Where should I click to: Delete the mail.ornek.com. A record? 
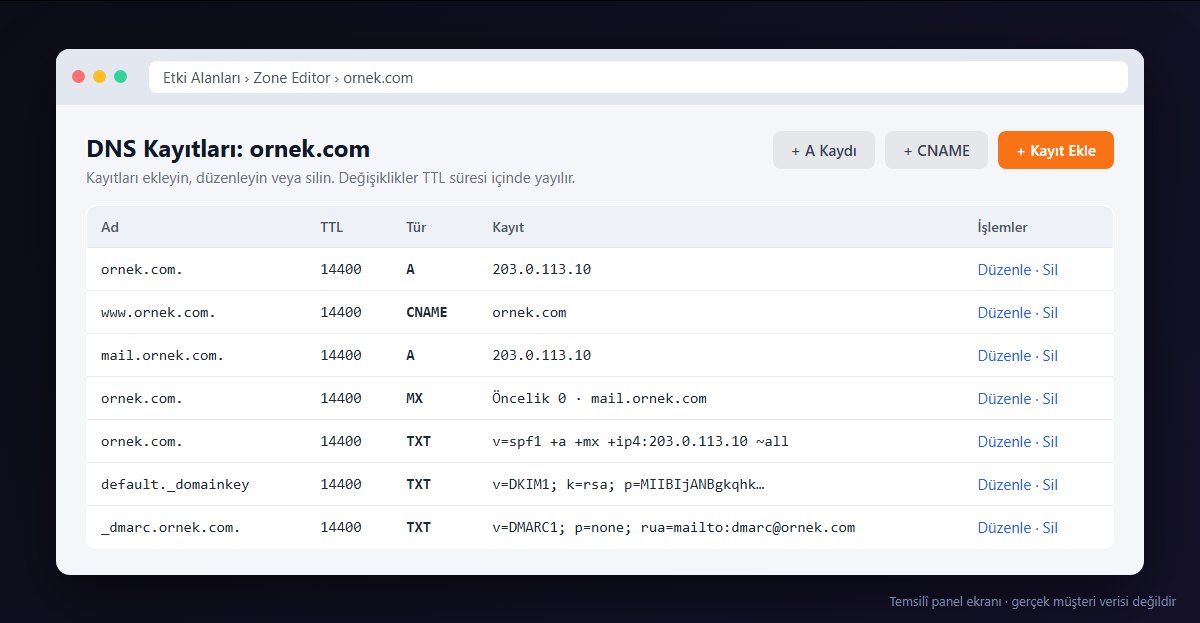click(x=1050, y=356)
